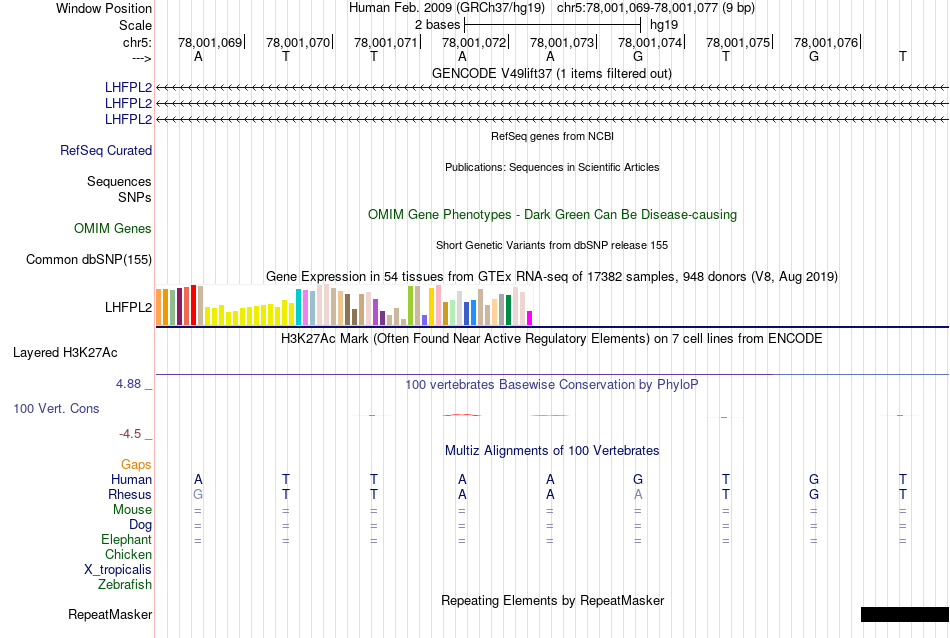This screenshot has height=638, width=950.
Task: Click 100 vertebrates Basewise Conservation by PhyloP title
Action: click(552, 384)
